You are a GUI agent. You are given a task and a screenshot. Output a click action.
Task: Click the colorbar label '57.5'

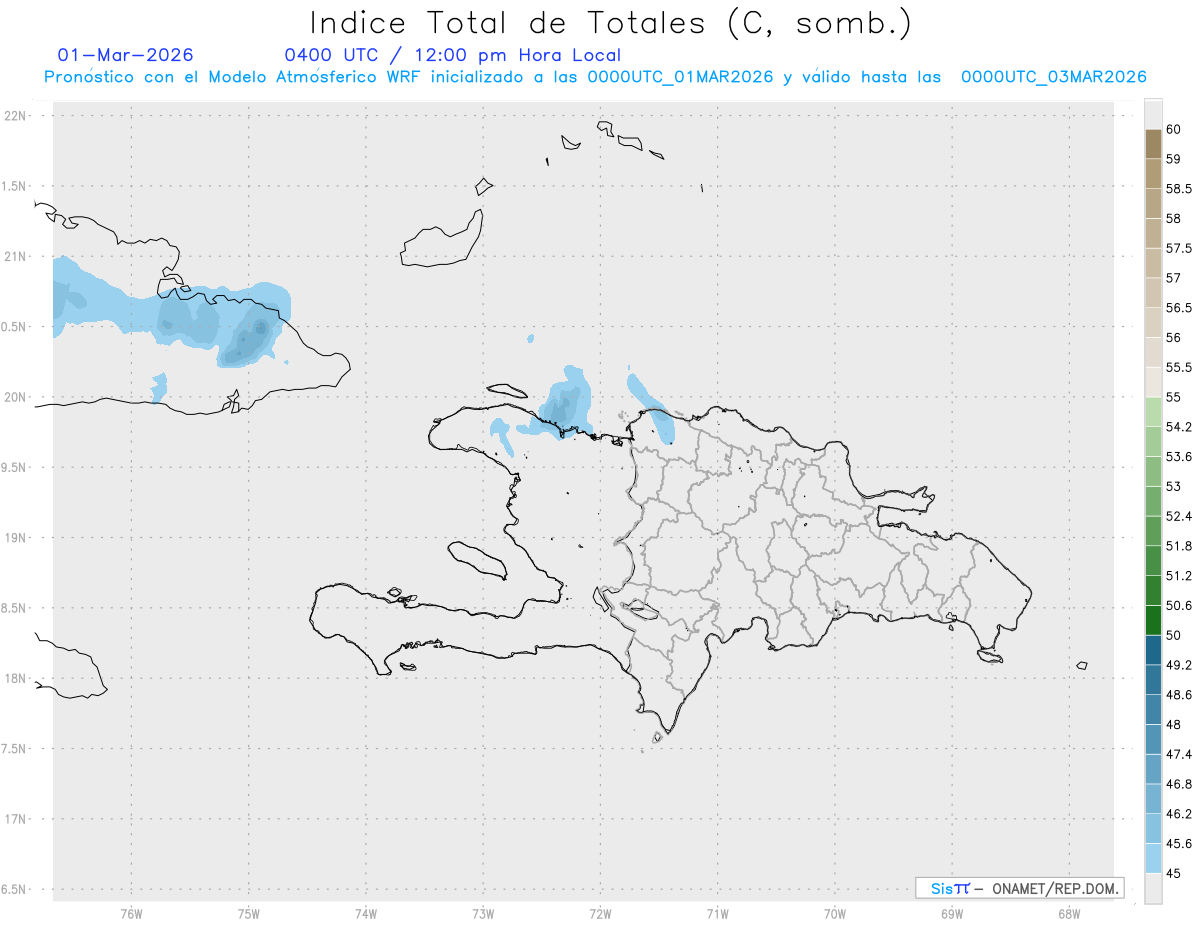(1179, 248)
